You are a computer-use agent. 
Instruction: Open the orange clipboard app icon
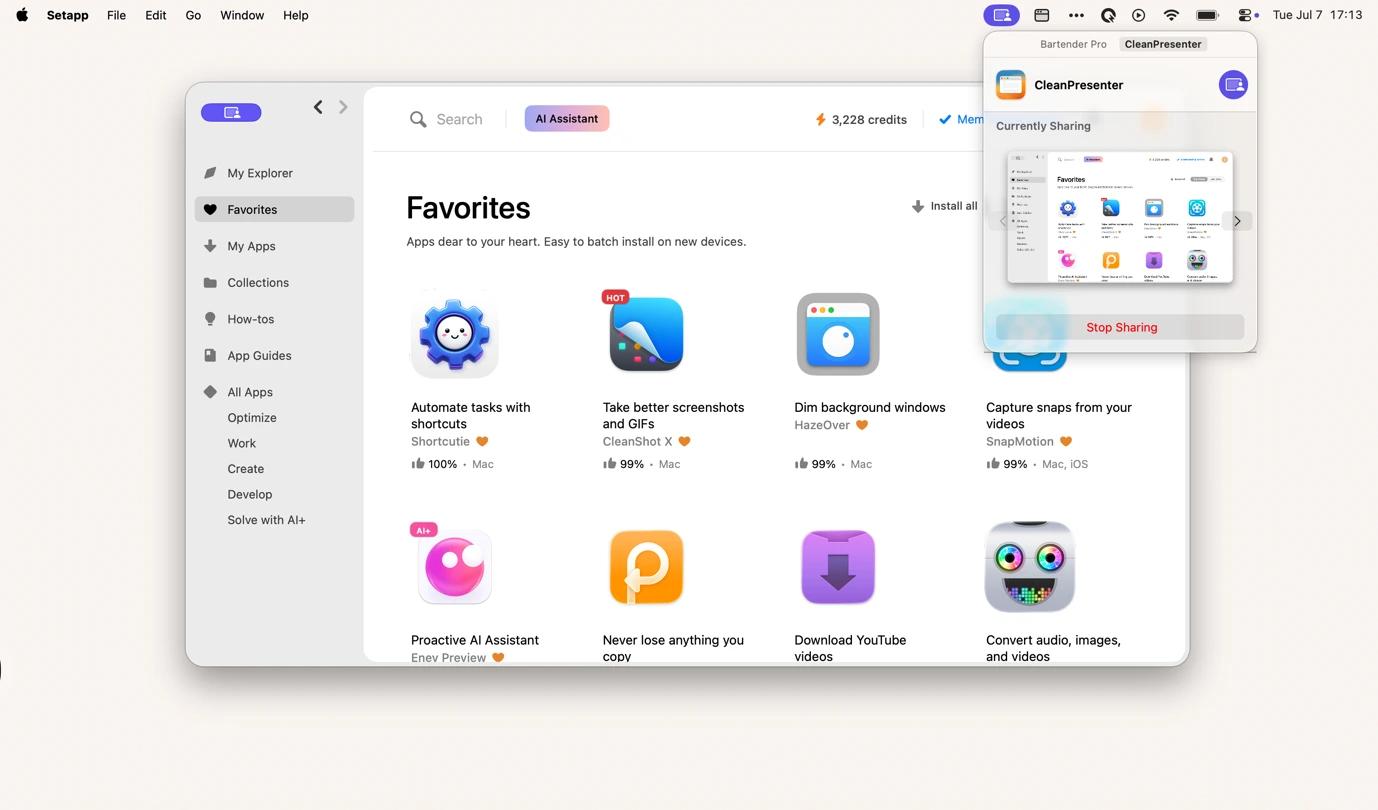coord(646,567)
